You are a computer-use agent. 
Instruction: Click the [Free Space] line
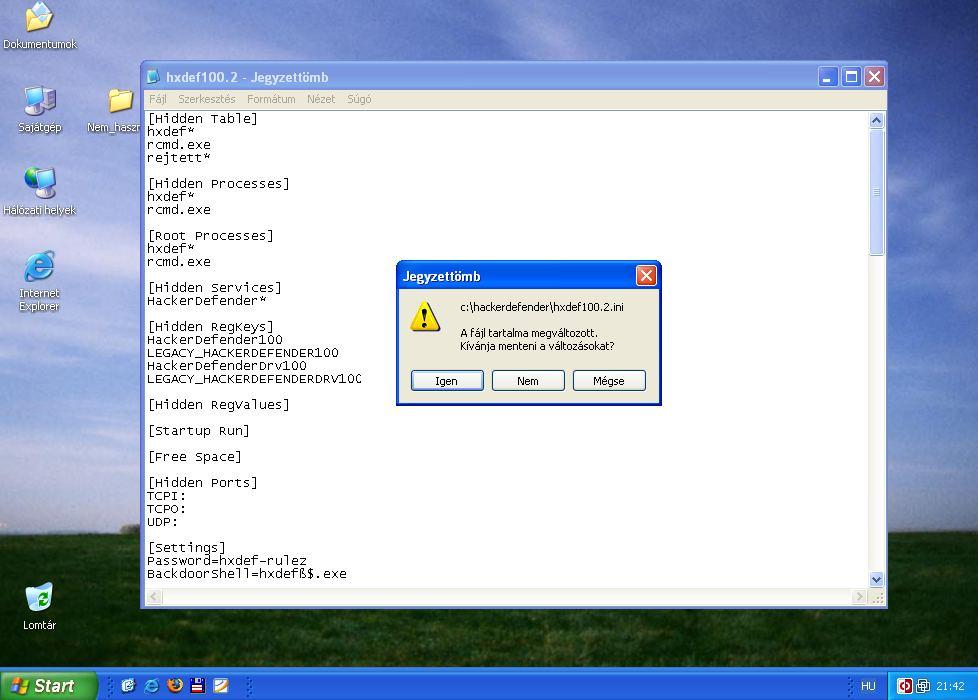tap(194, 457)
